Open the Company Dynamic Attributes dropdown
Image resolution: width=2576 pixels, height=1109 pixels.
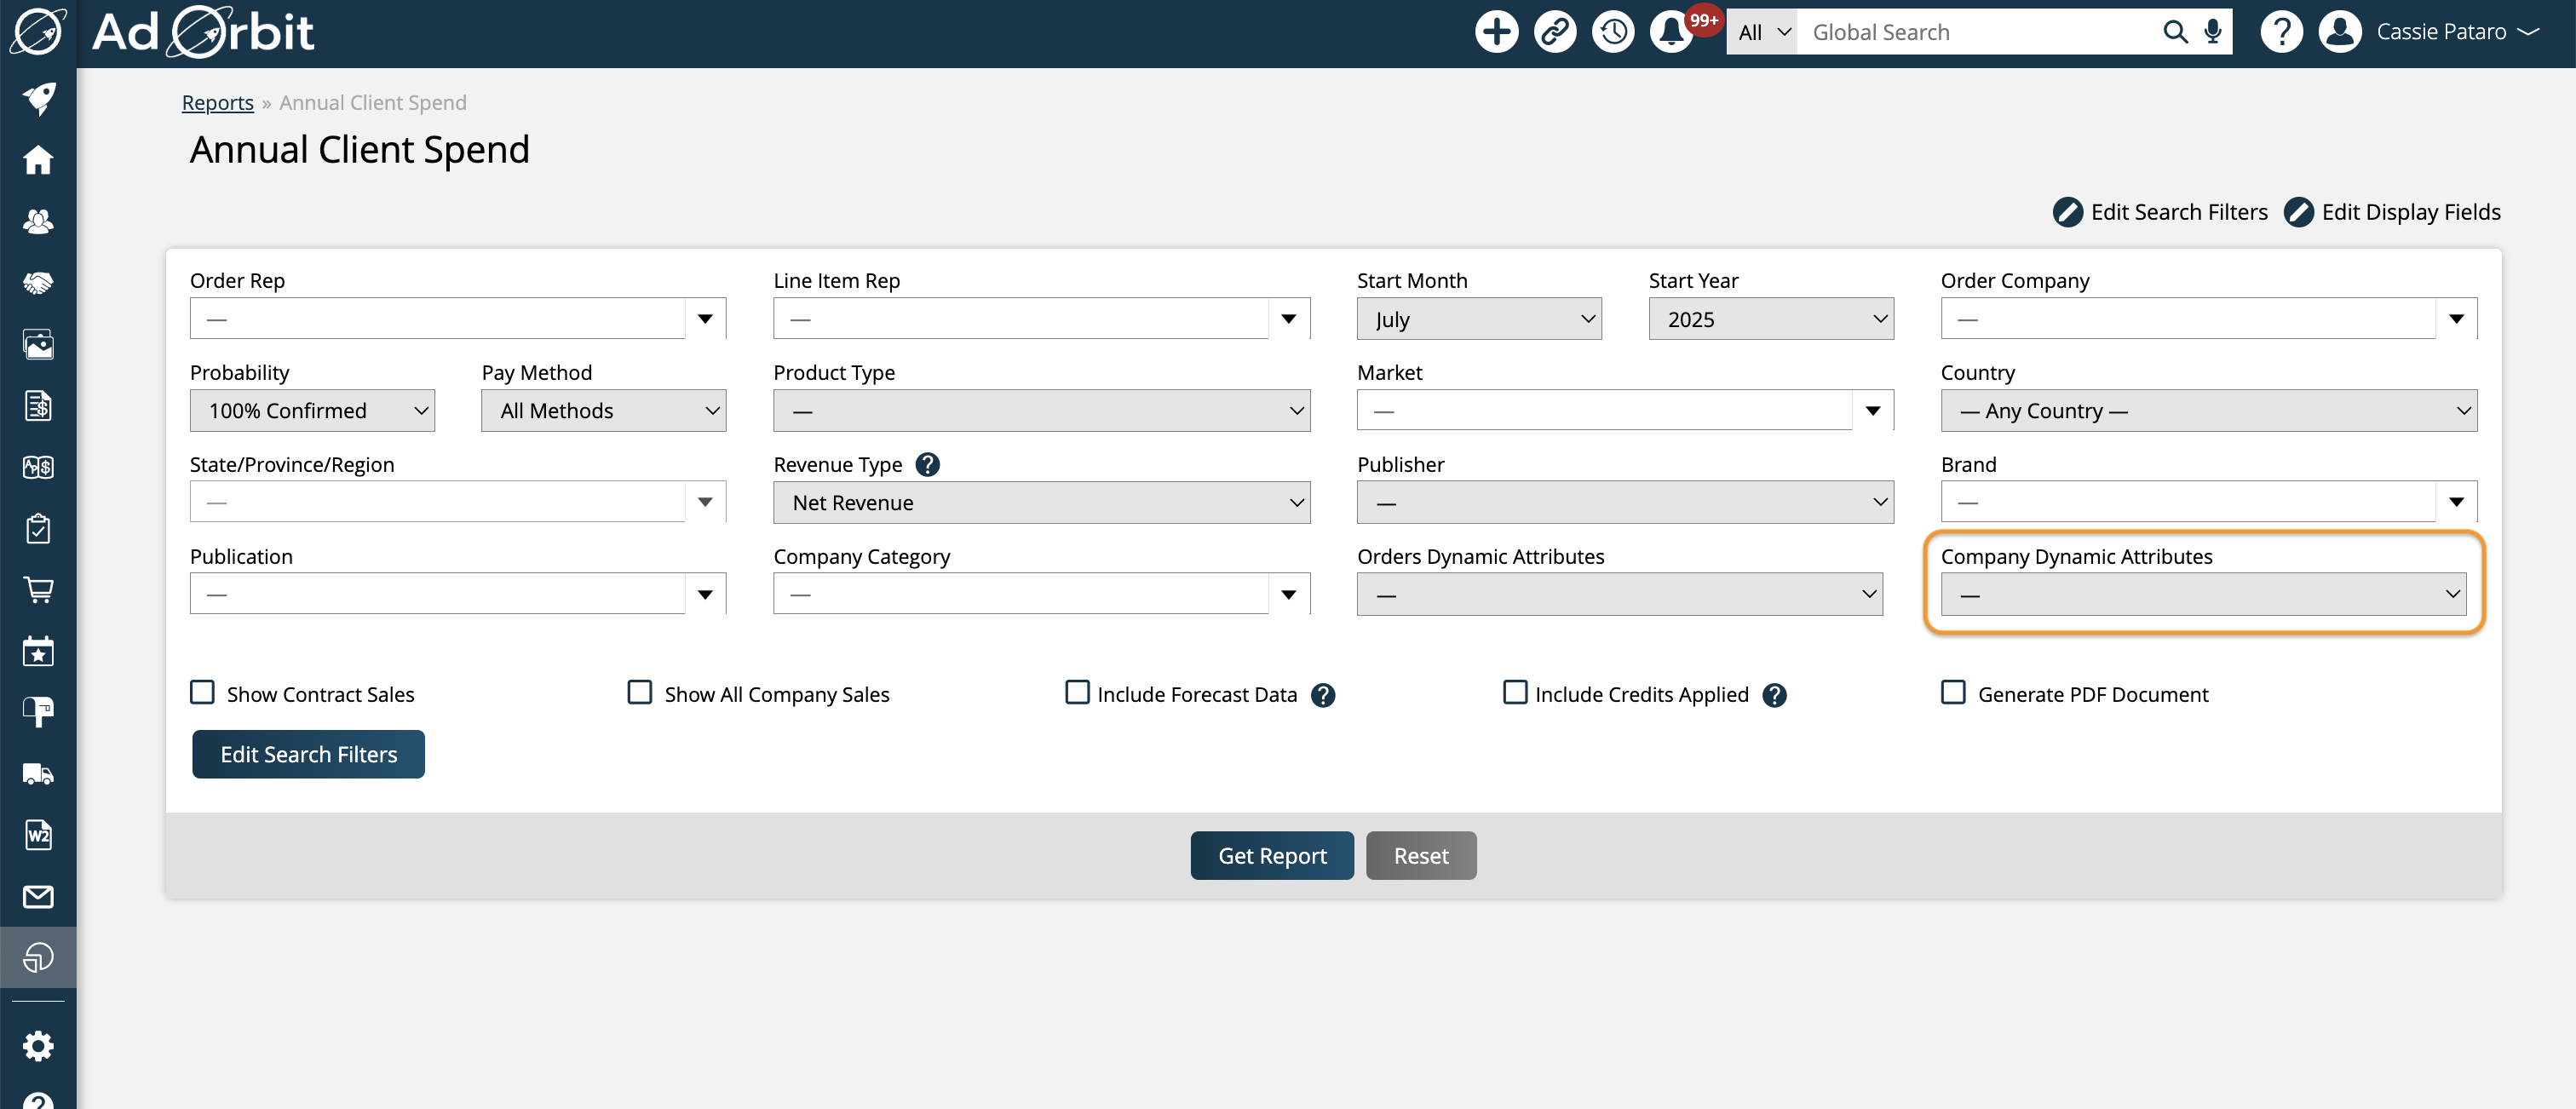click(2203, 595)
